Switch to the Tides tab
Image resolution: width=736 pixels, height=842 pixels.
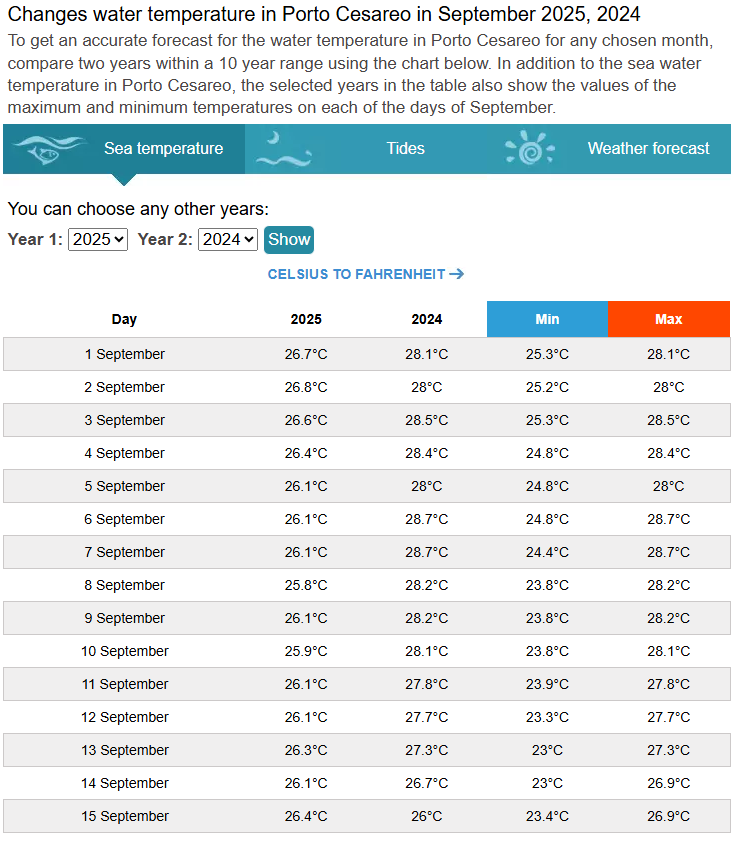tap(405, 149)
